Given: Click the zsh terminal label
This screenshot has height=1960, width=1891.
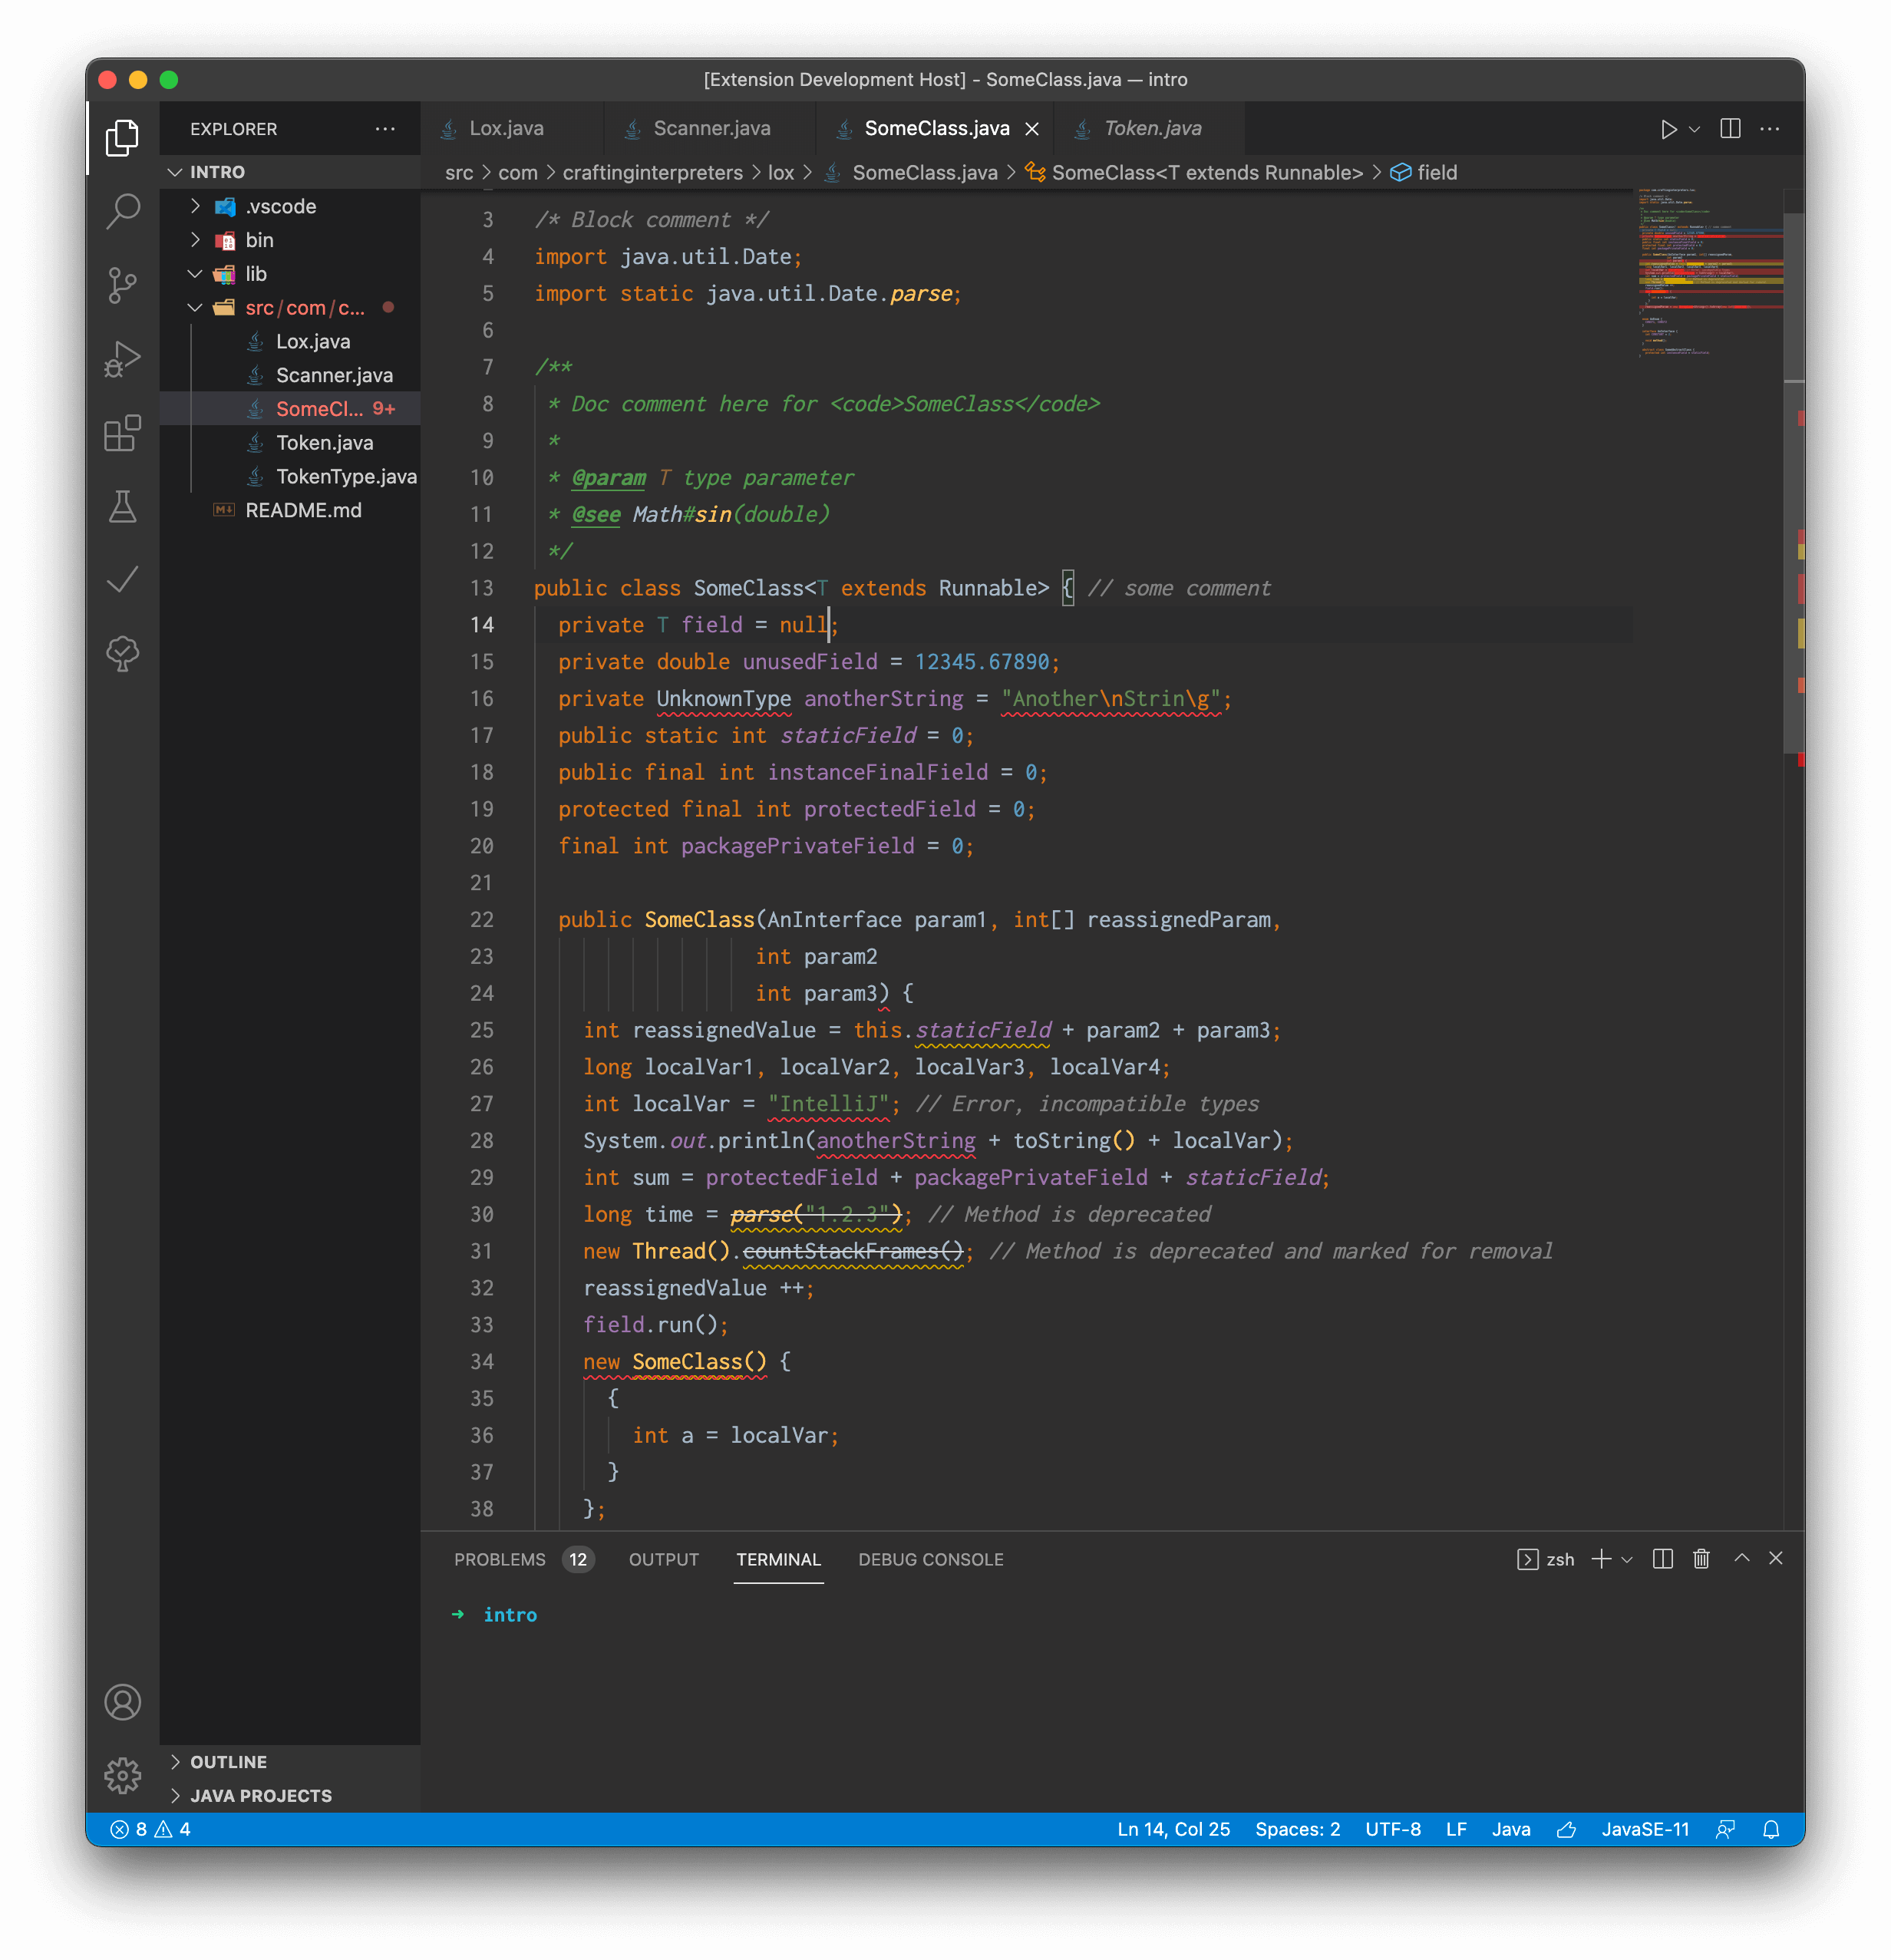Looking at the screenshot, I should pos(1559,1560).
